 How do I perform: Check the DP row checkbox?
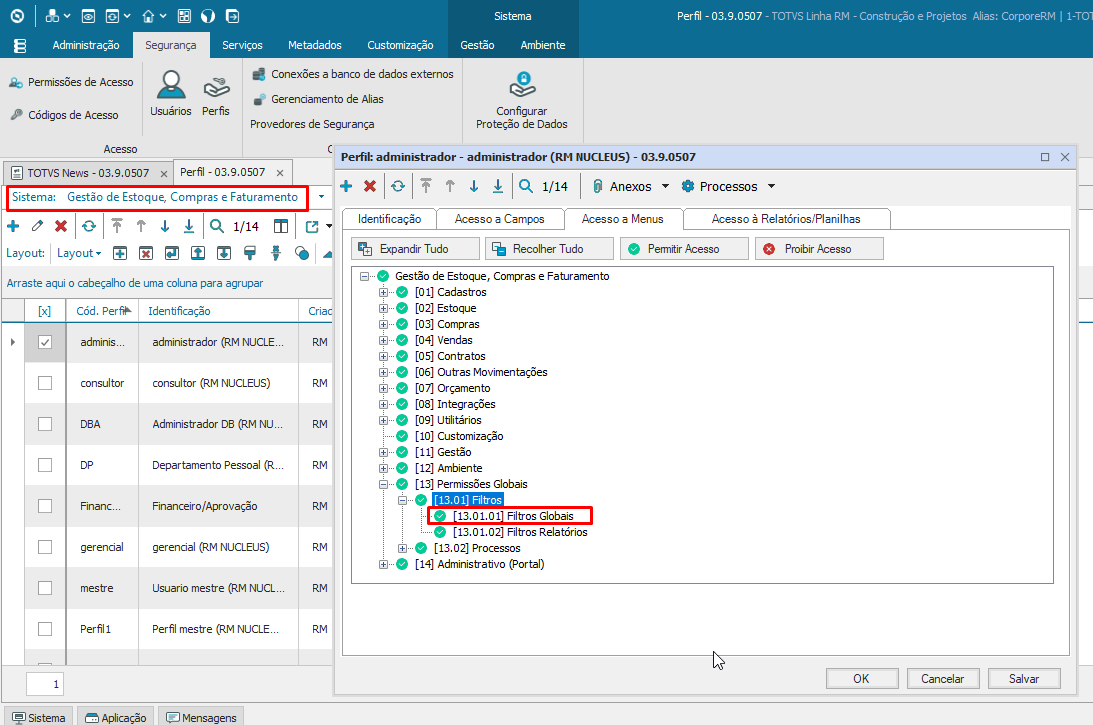point(45,465)
